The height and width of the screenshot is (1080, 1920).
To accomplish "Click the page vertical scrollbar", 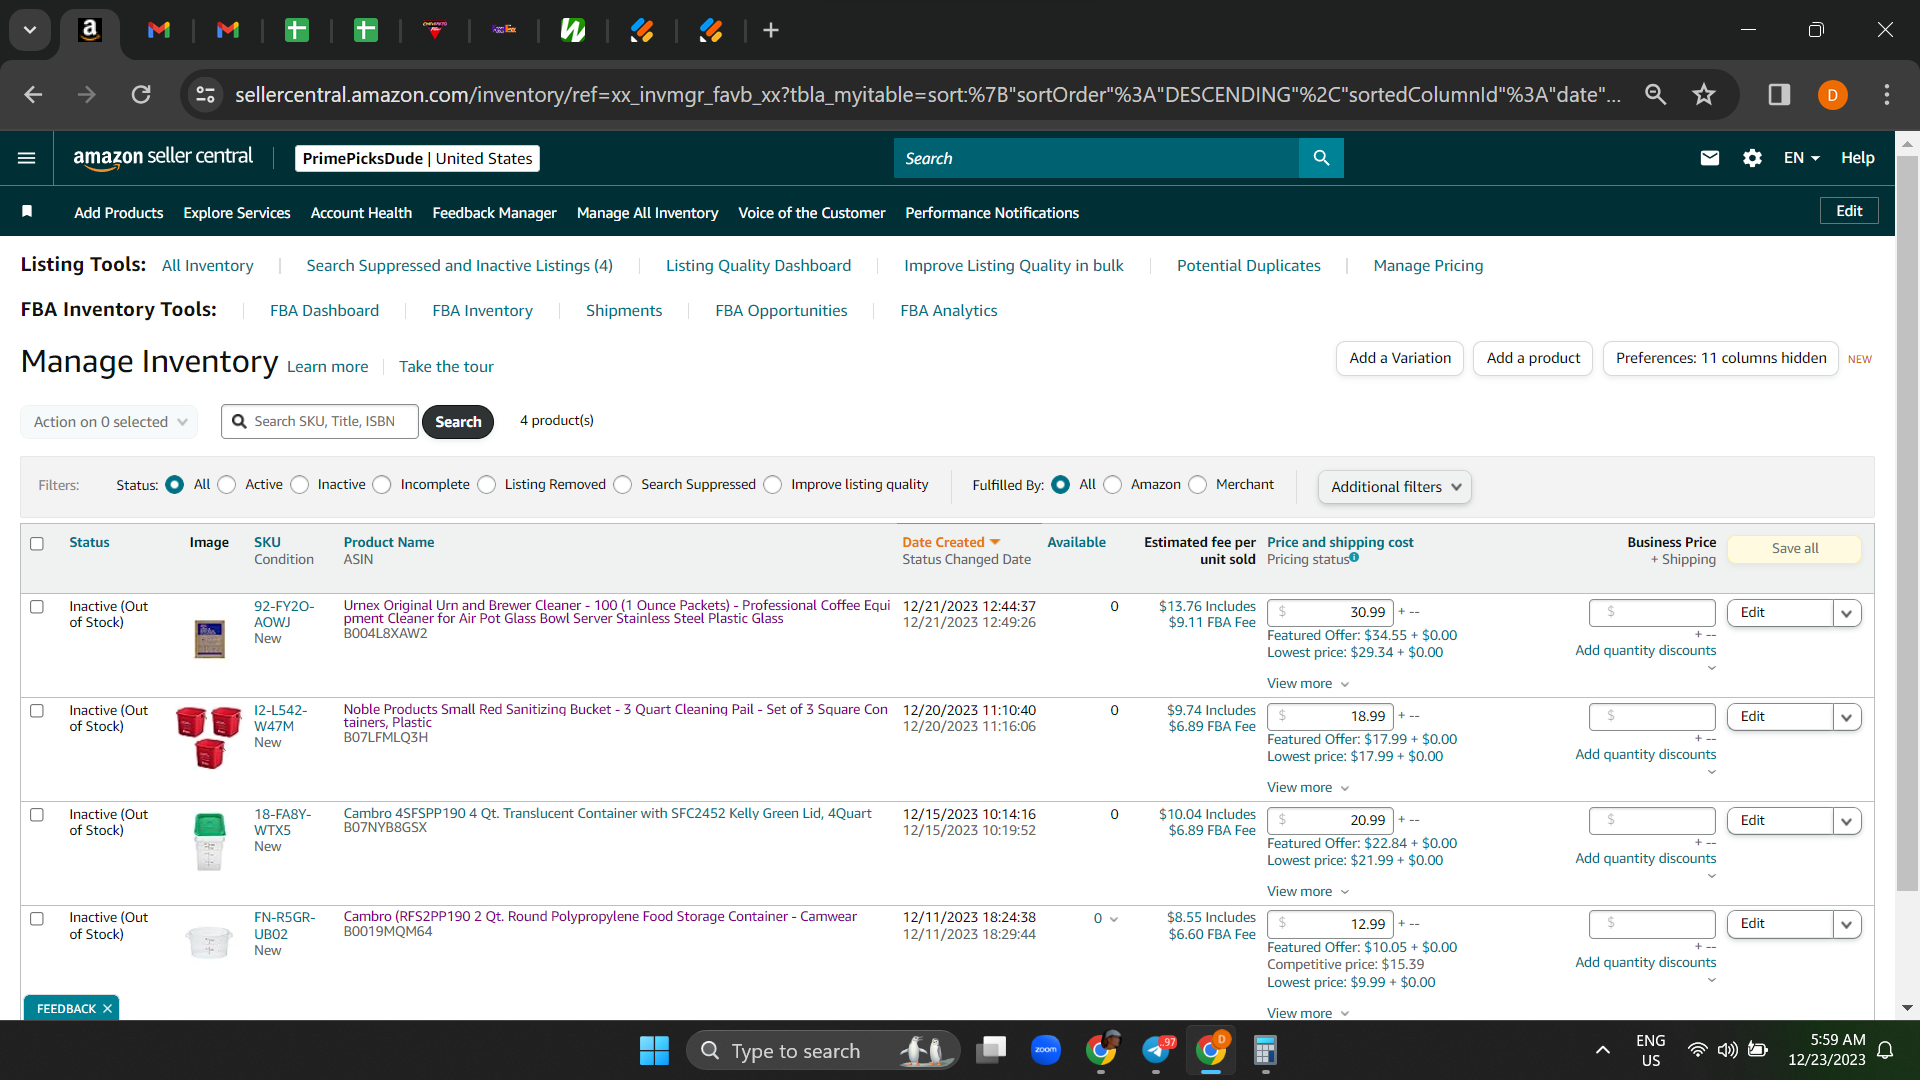I will click(x=1907, y=522).
